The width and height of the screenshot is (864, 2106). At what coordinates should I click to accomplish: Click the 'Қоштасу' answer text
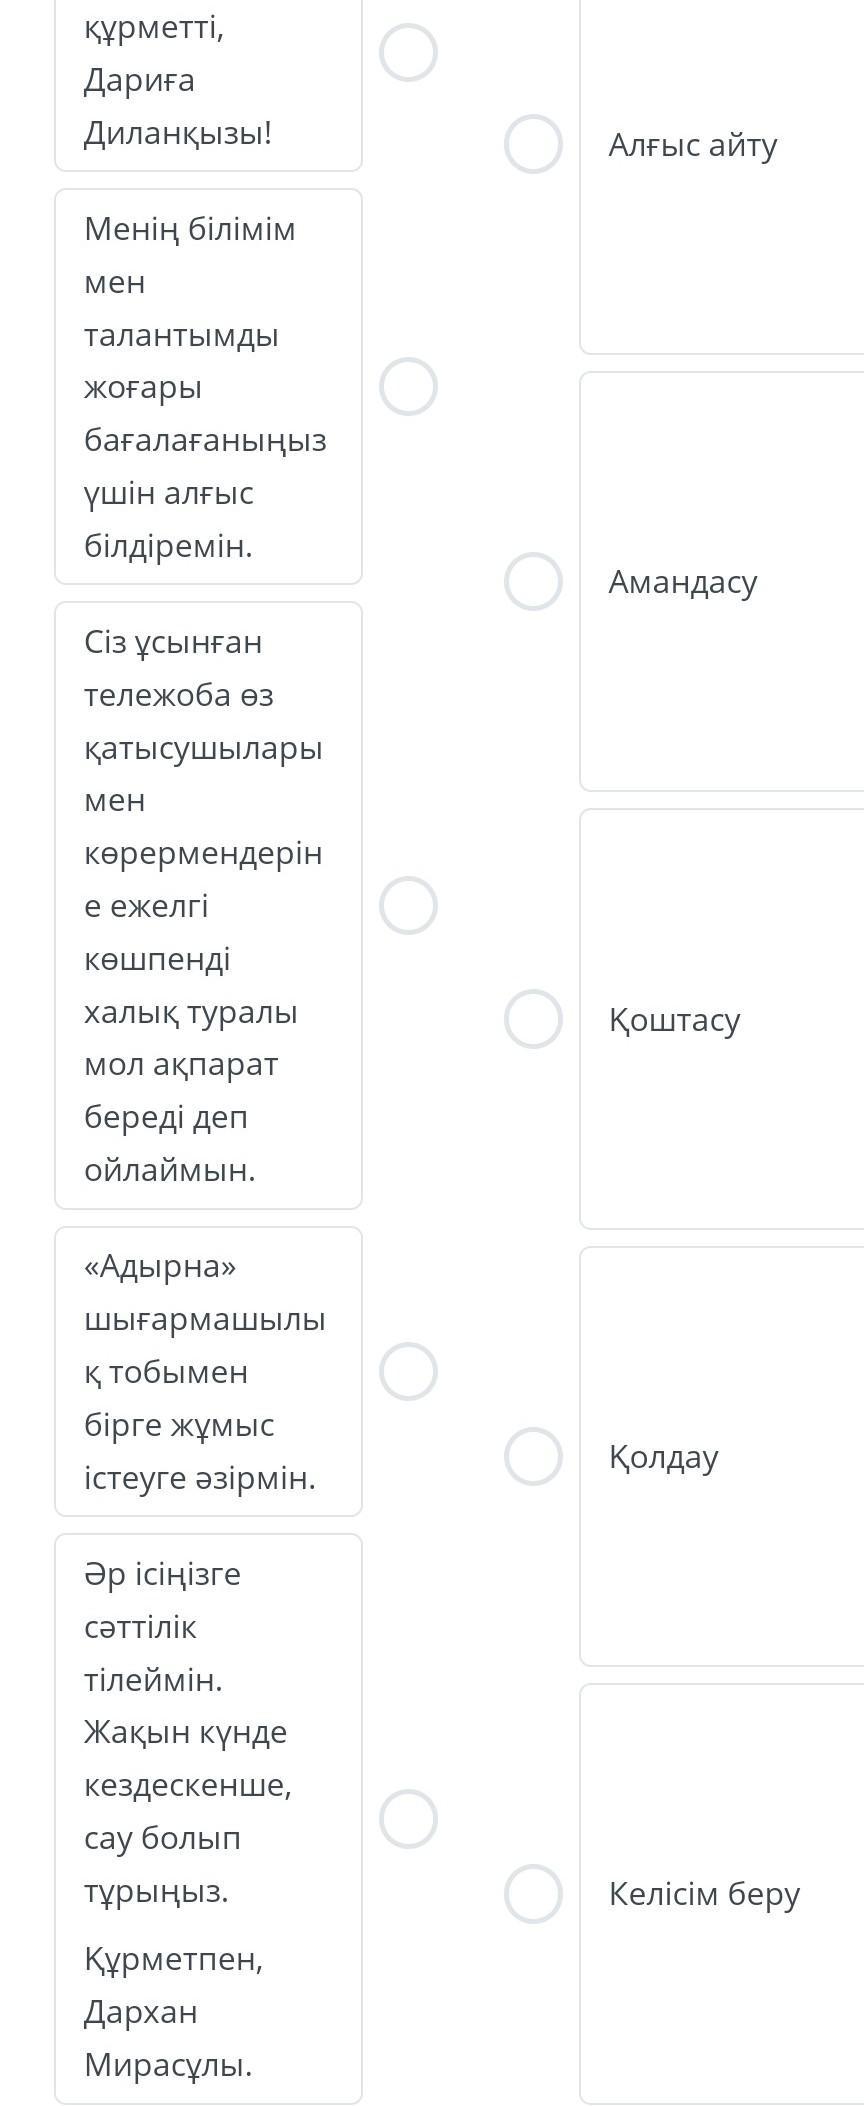674,1020
